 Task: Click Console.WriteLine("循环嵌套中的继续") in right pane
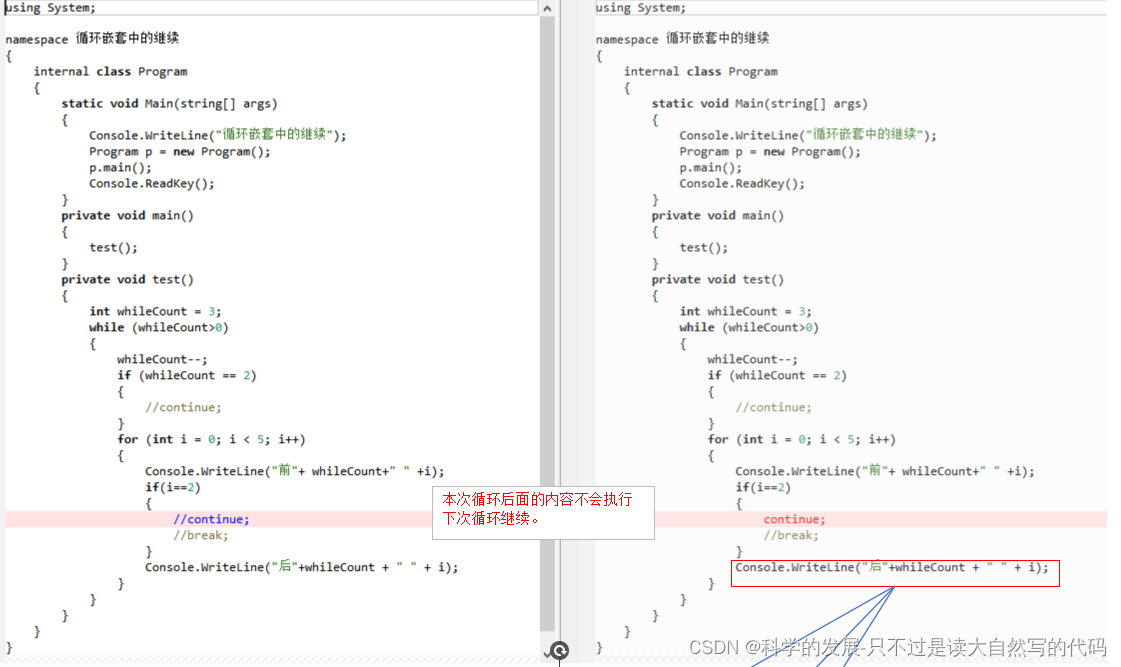pyautogui.click(x=808, y=135)
